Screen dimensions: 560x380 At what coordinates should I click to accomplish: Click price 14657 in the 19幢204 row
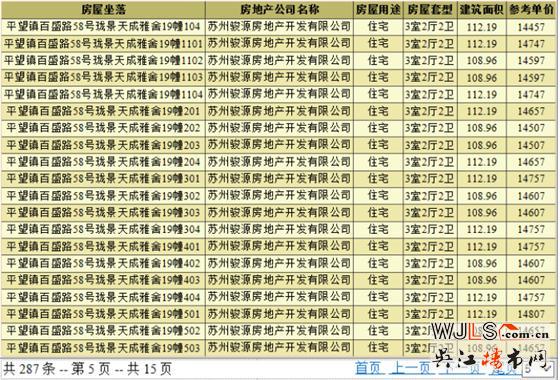coord(531,162)
